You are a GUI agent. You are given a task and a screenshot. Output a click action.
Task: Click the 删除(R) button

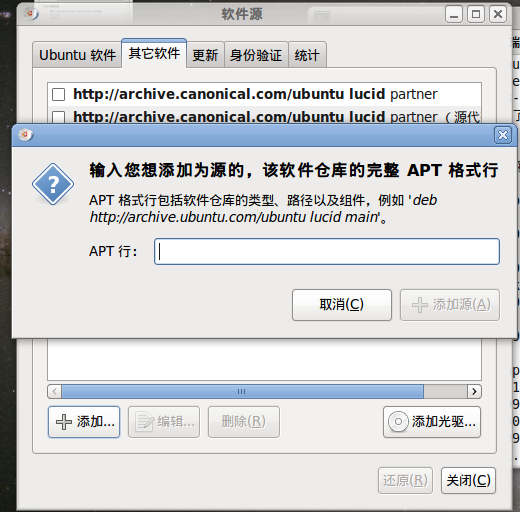pyautogui.click(x=244, y=422)
